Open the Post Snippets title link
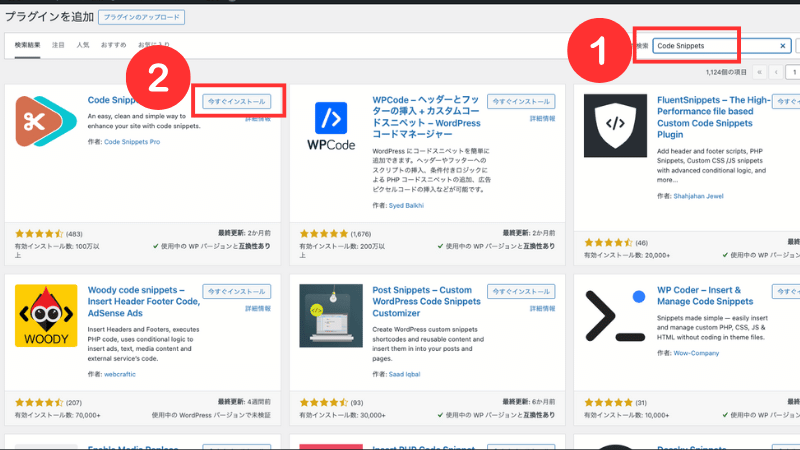 pos(427,302)
